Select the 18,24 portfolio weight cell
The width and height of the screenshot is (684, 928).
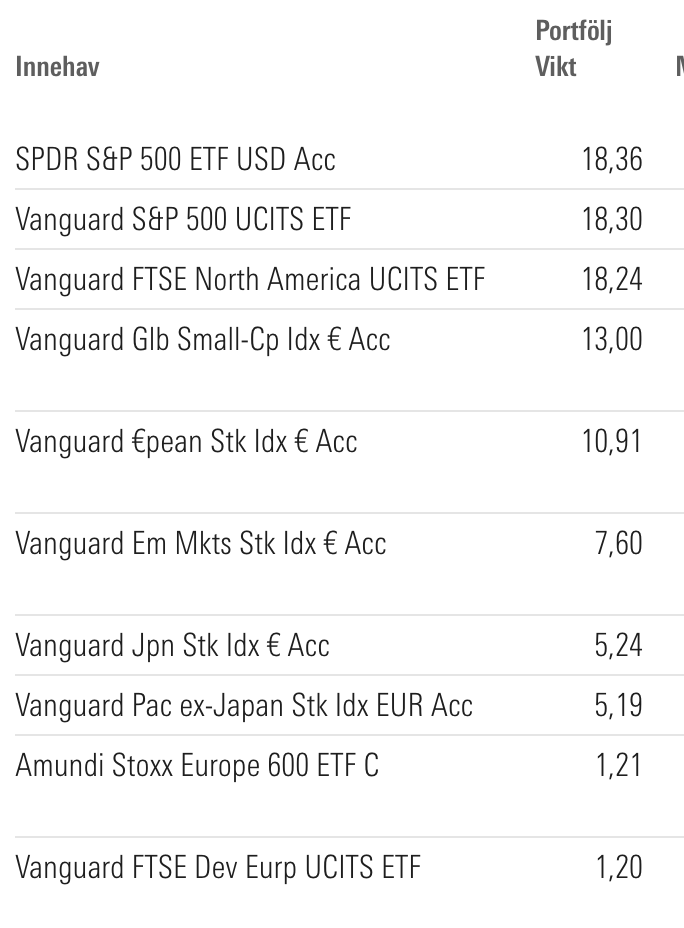coord(612,279)
